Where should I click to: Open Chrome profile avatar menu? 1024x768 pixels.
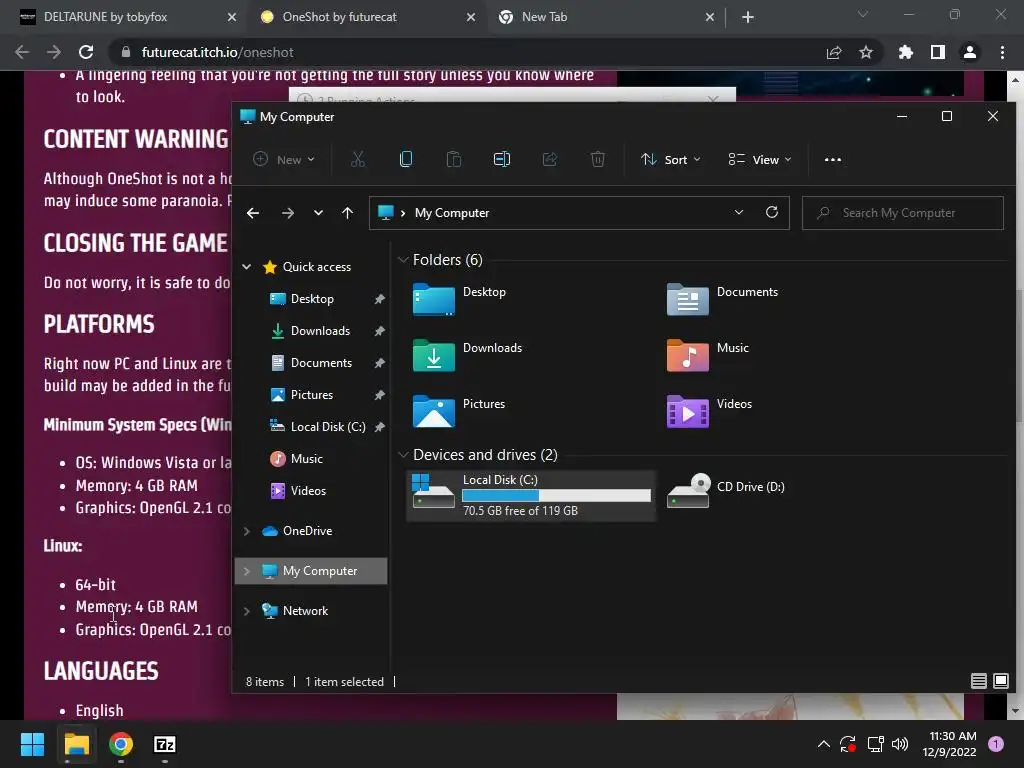(970, 52)
